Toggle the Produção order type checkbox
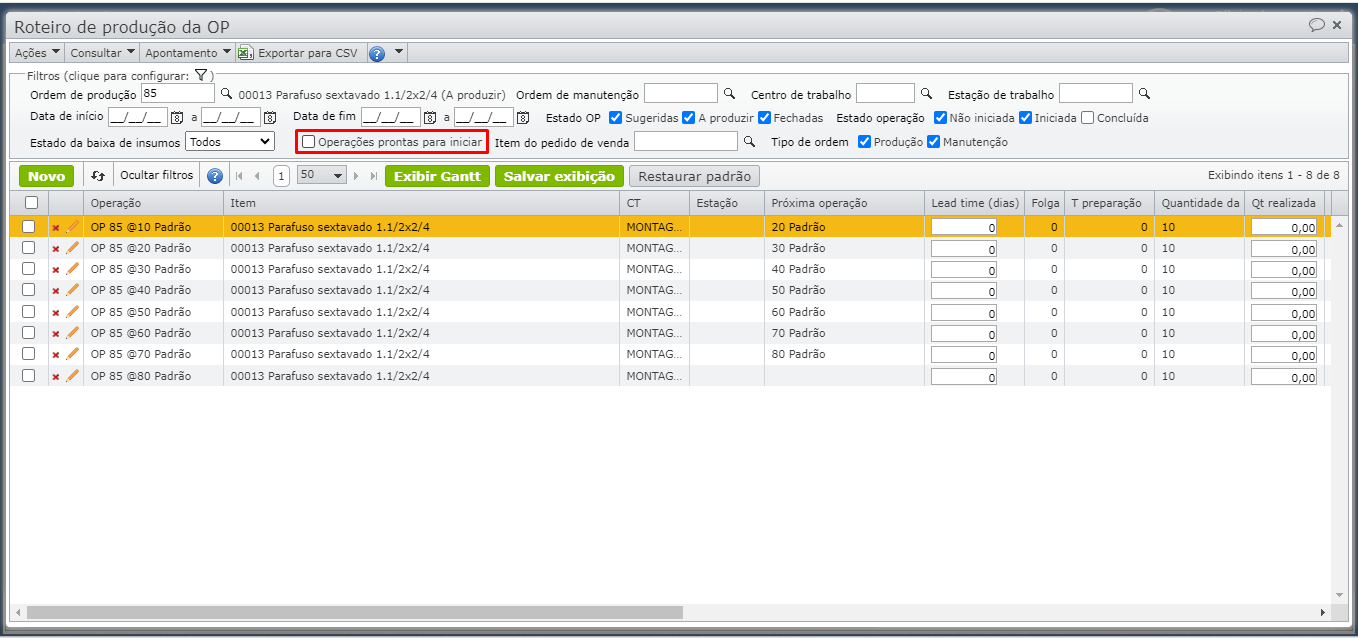This screenshot has width=1358, height=638. click(x=865, y=142)
